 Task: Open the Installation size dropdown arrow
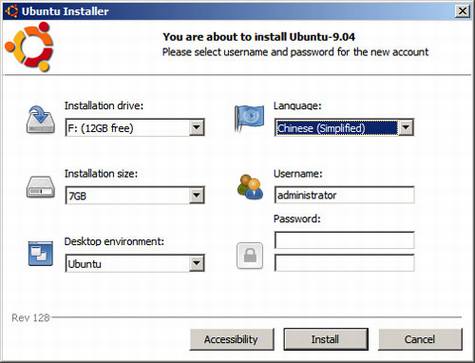click(x=197, y=196)
